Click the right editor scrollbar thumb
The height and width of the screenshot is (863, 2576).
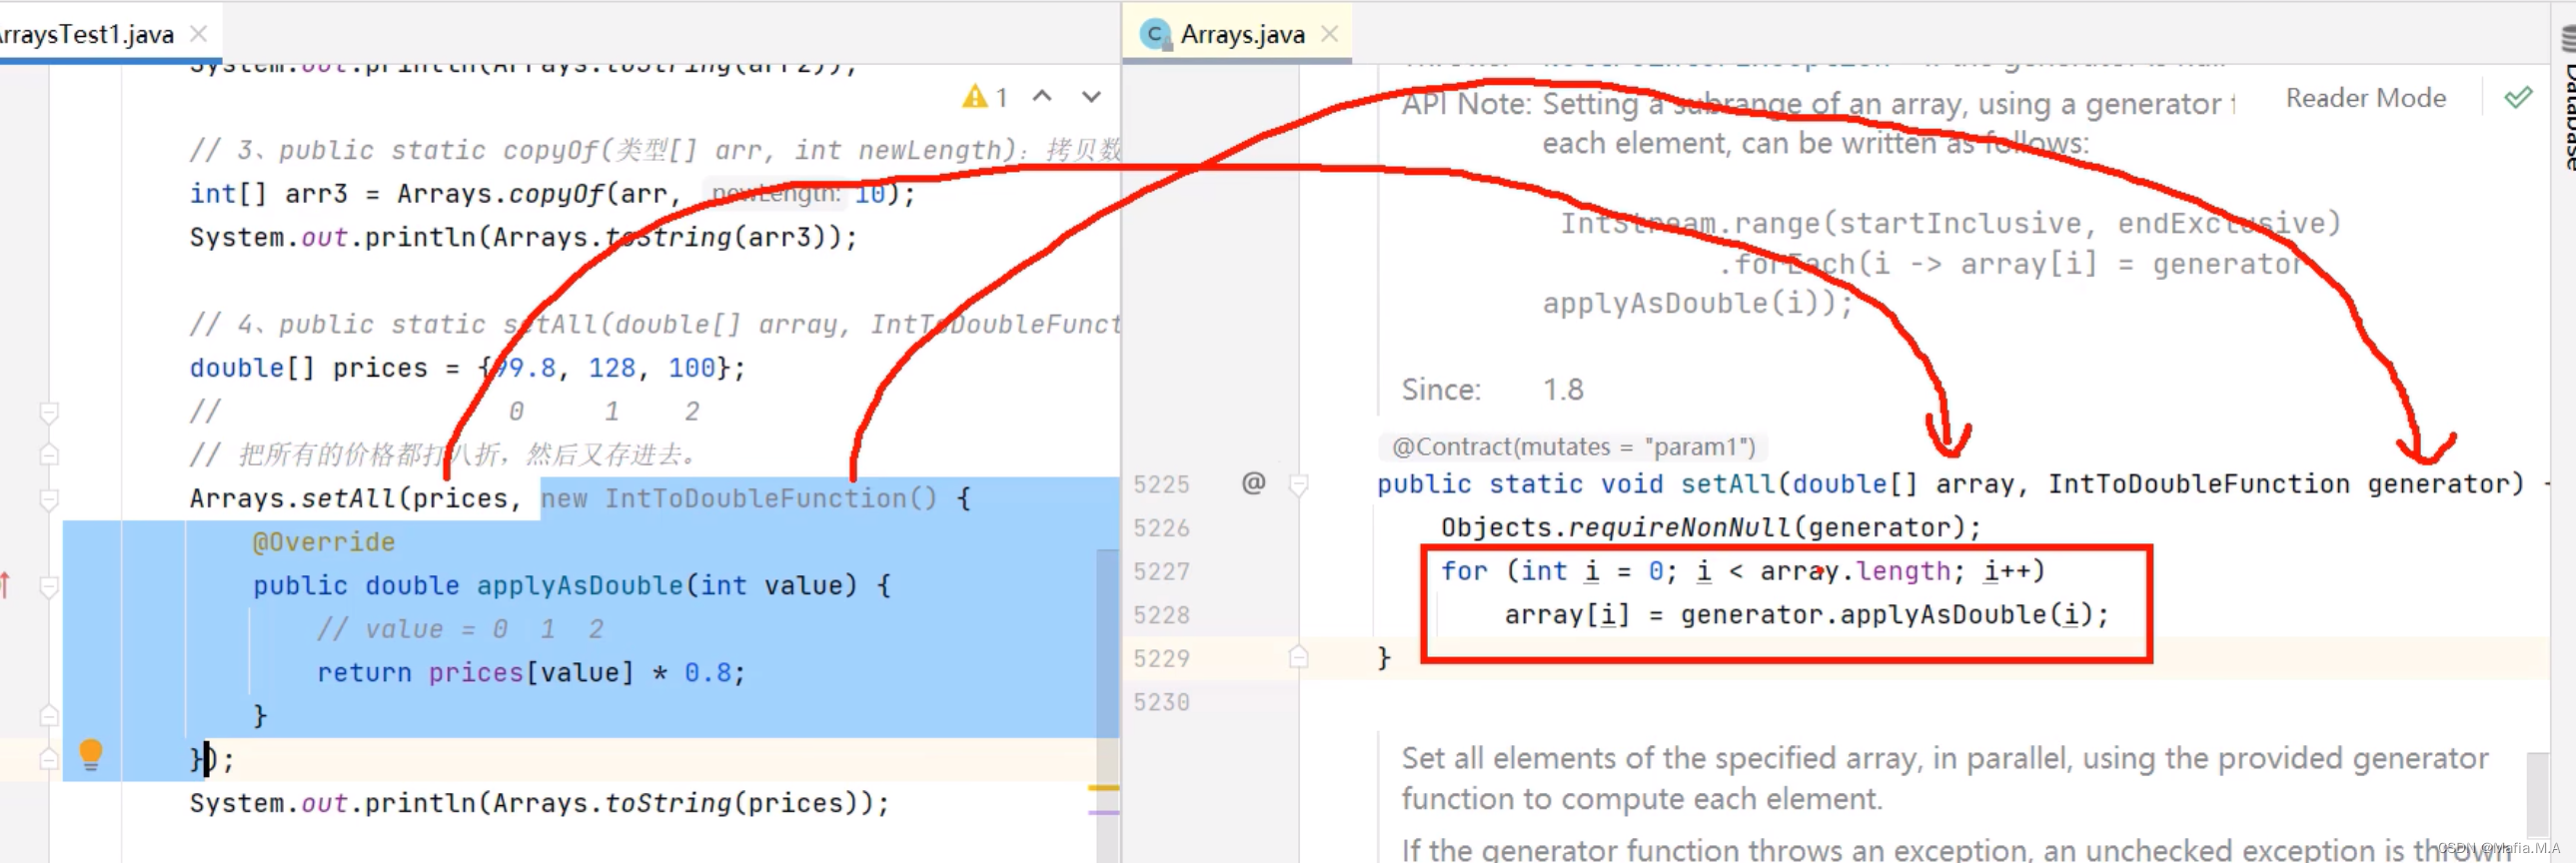2537,795
